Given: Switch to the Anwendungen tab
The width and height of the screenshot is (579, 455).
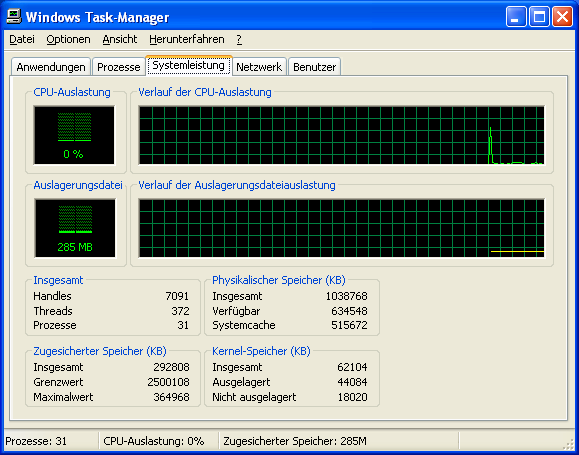Looking at the screenshot, I should (51, 67).
